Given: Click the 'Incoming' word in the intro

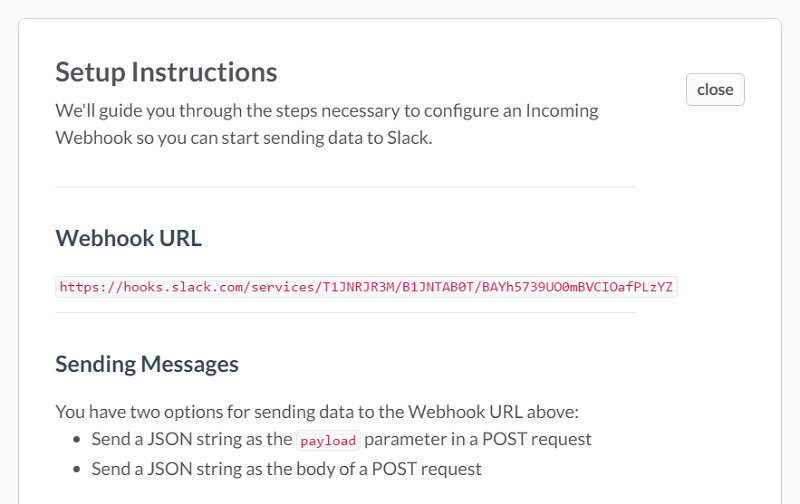Looking at the screenshot, I should (x=562, y=111).
